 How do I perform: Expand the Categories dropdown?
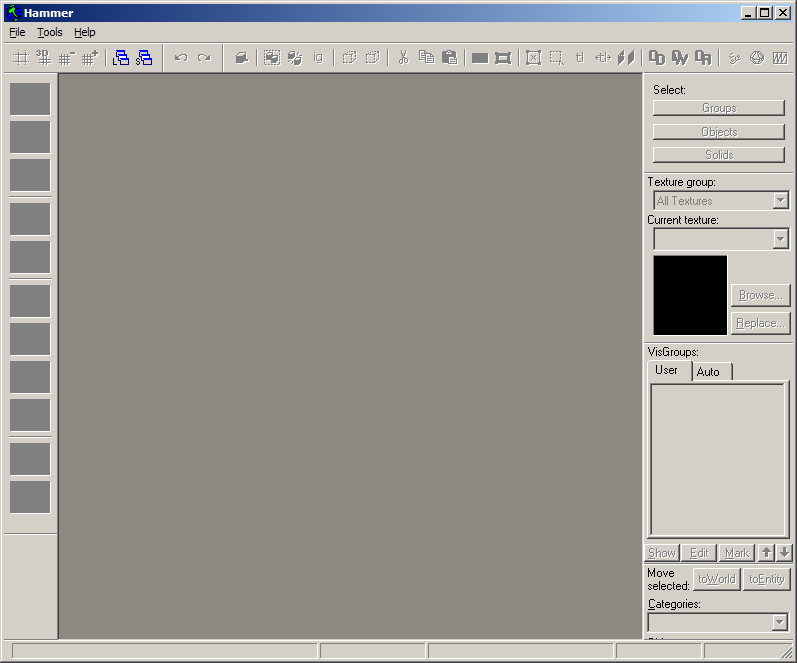click(x=780, y=622)
